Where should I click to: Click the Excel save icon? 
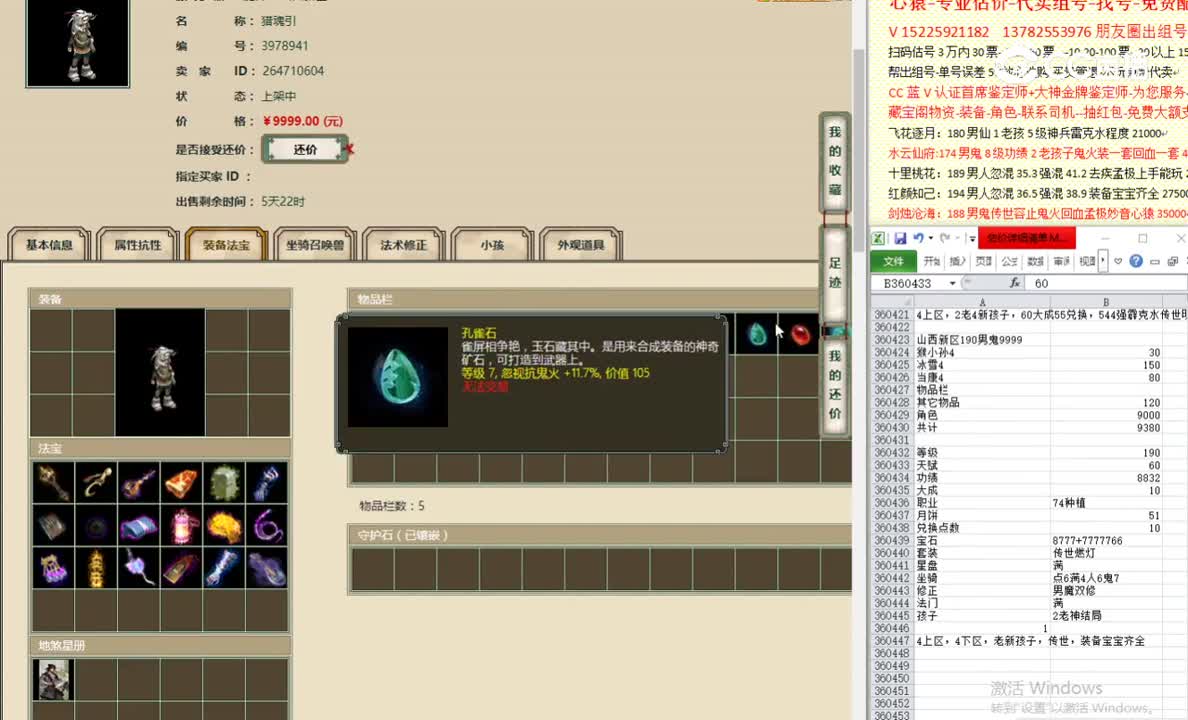point(900,238)
